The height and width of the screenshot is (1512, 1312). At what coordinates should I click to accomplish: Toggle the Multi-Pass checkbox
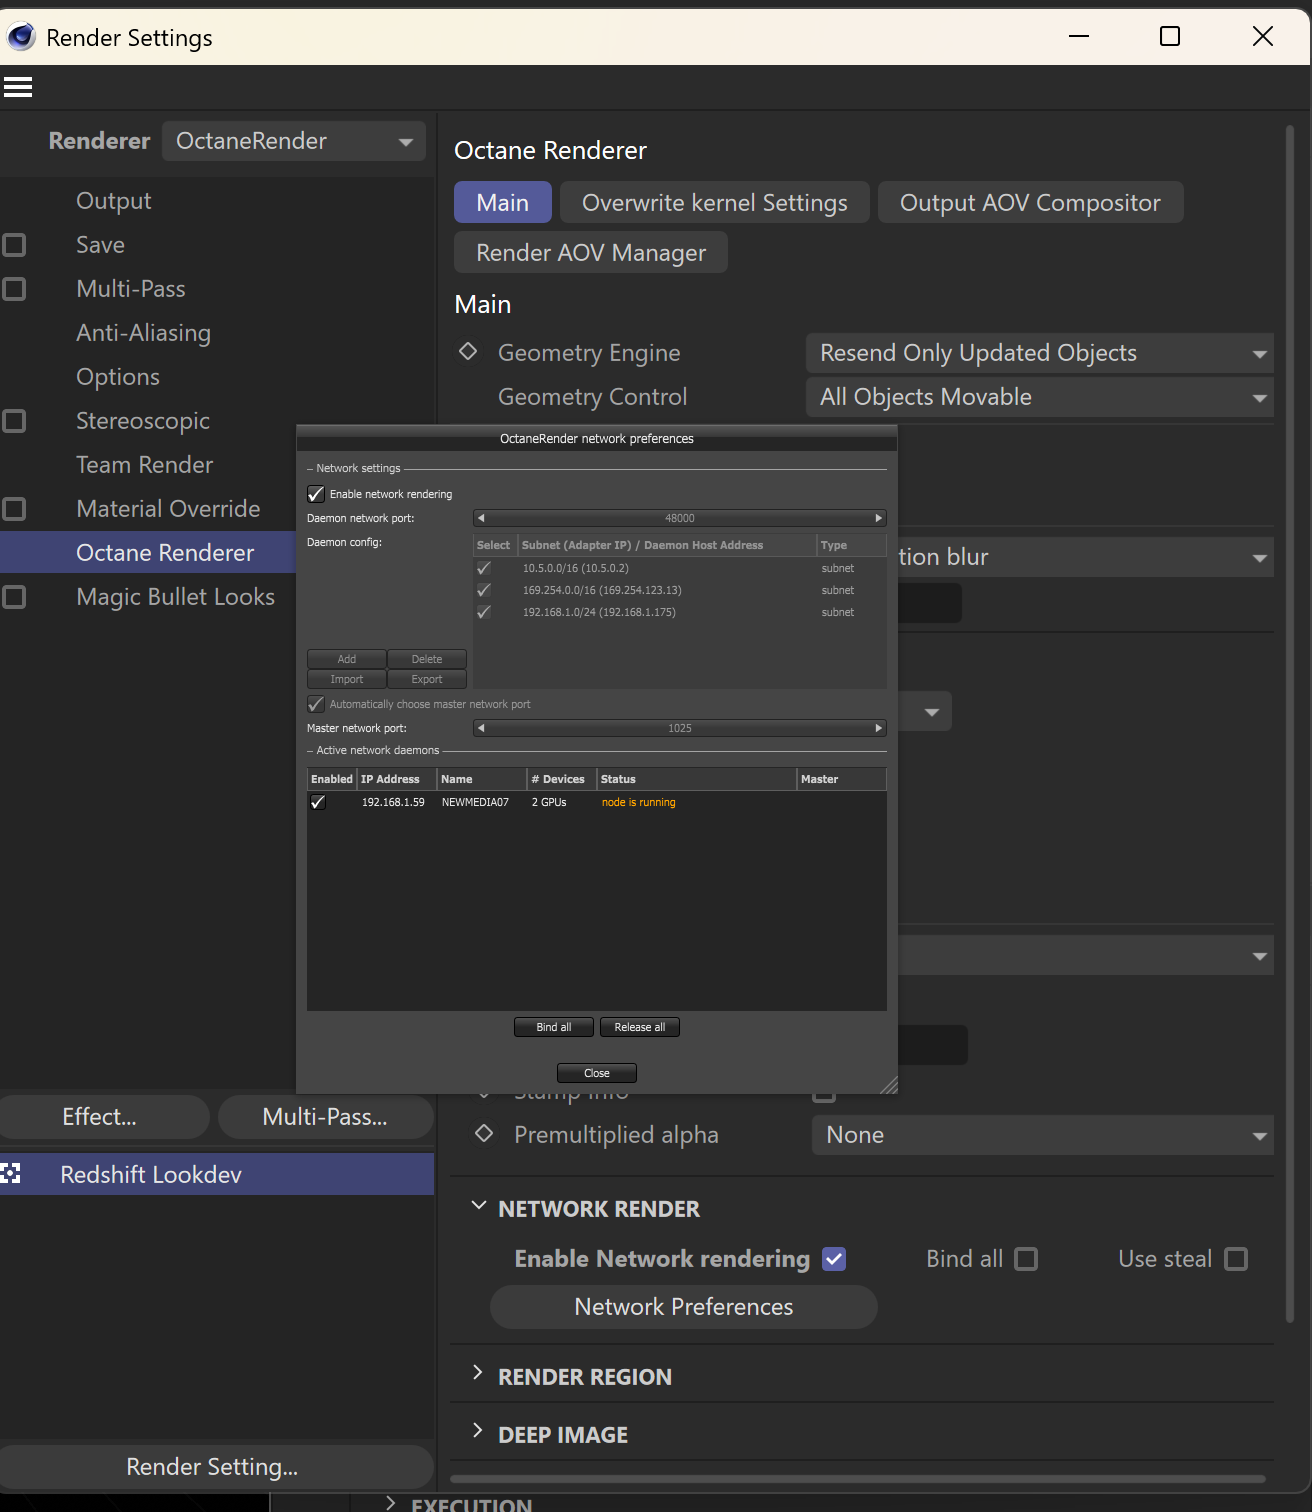click(x=14, y=289)
